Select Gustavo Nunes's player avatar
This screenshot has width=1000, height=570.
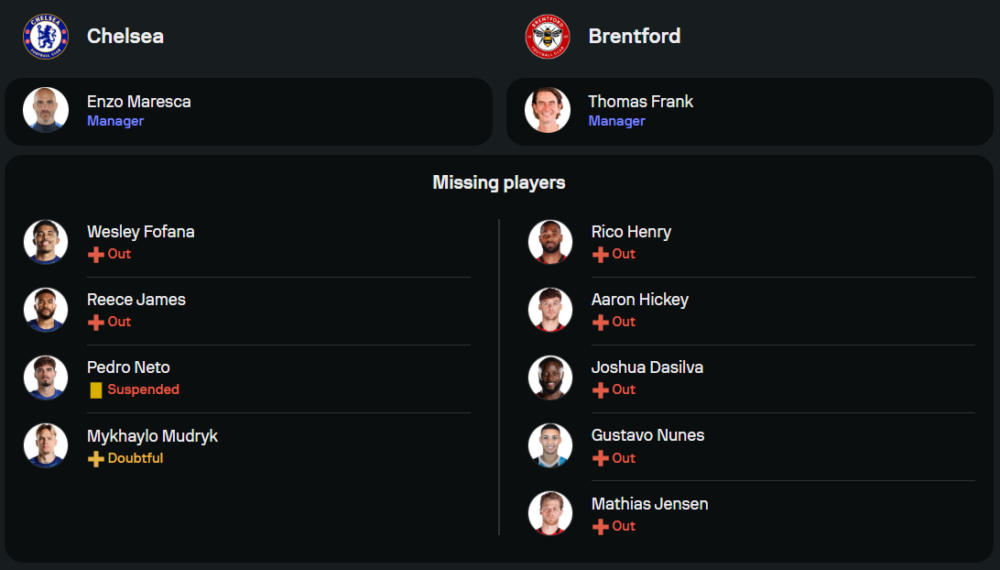coord(550,446)
